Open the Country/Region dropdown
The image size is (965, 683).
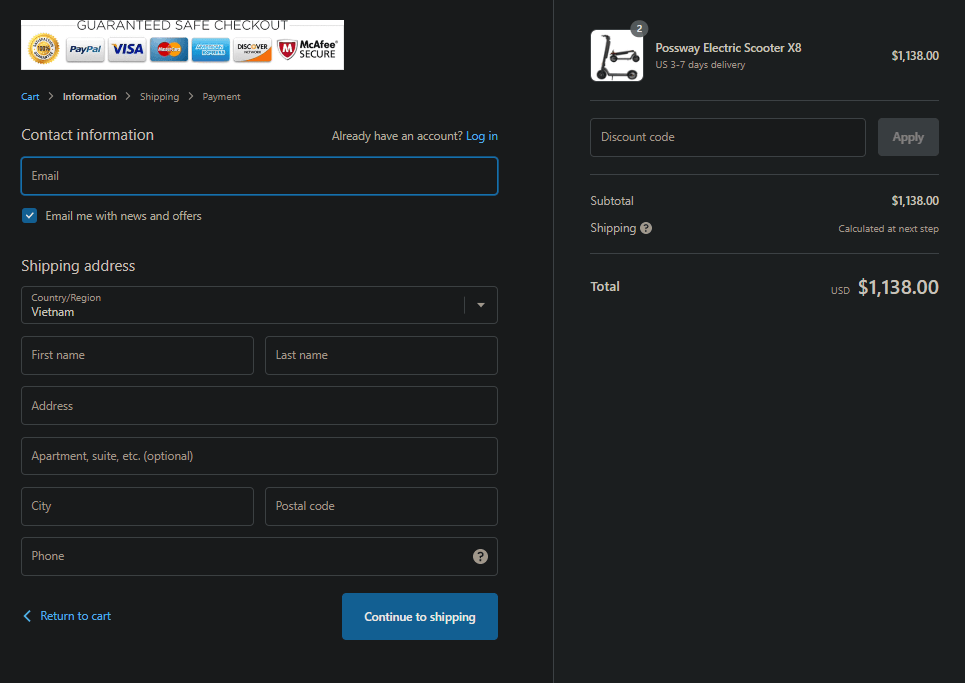pyautogui.click(x=259, y=305)
